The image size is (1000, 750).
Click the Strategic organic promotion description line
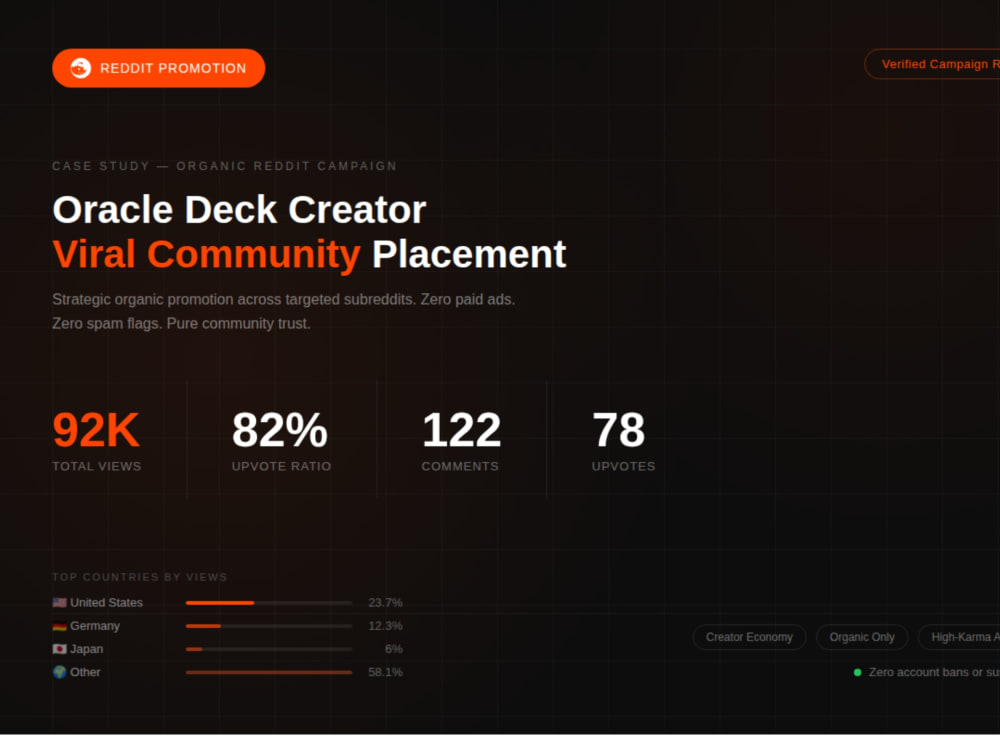click(x=284, y=299)
